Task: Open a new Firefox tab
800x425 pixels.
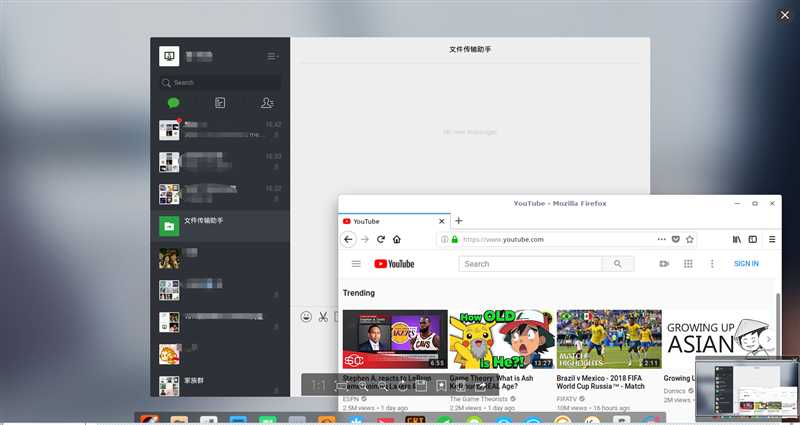Action: point(459,221)
